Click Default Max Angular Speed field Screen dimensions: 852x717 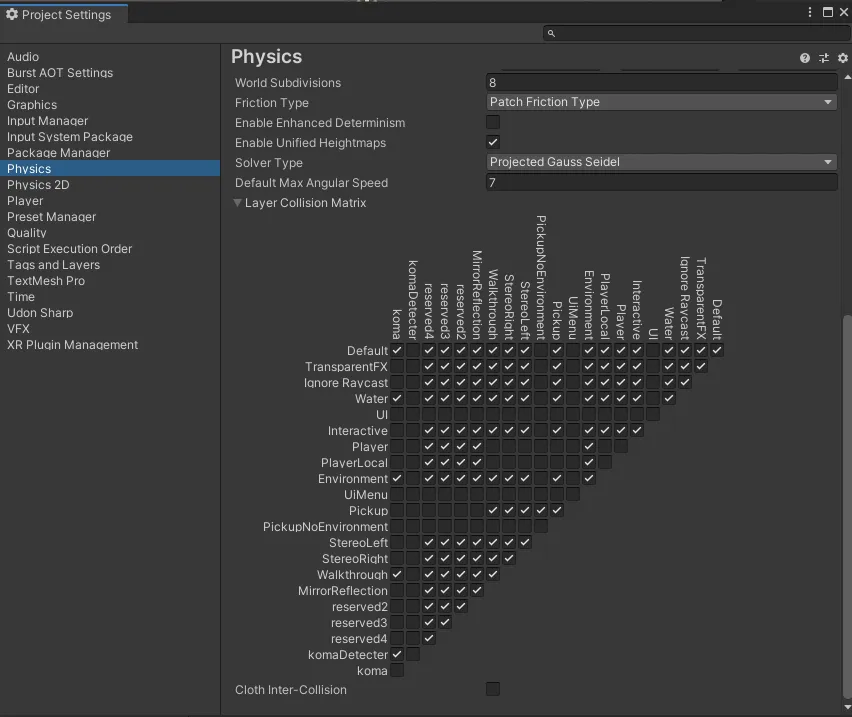(x=661, y=183)
